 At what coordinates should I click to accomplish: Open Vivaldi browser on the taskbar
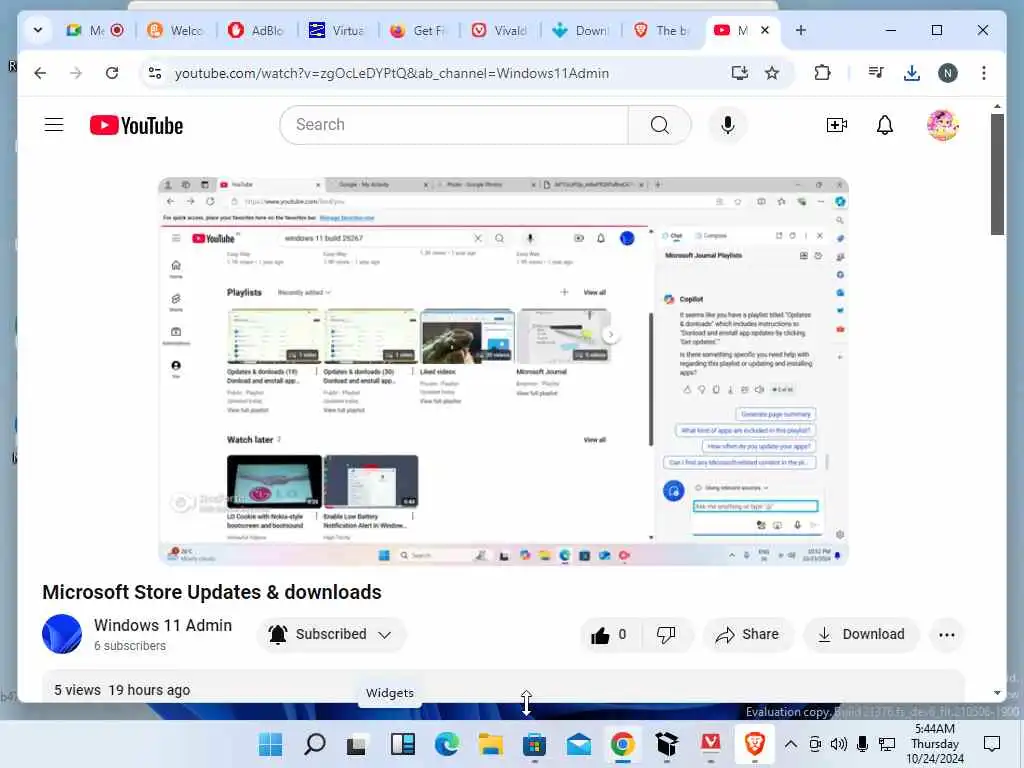pyautogui.click(x=711, y=744)
